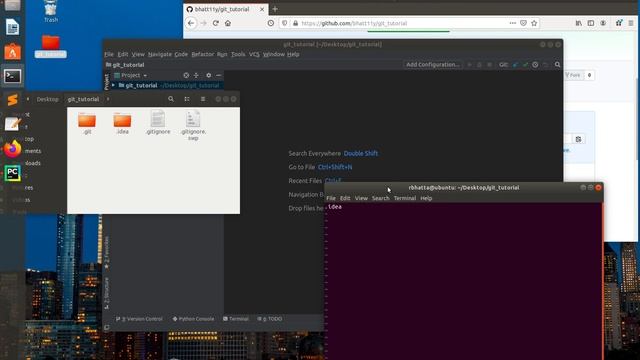Open Version Control tool window tab

click(x=139, y=319)
